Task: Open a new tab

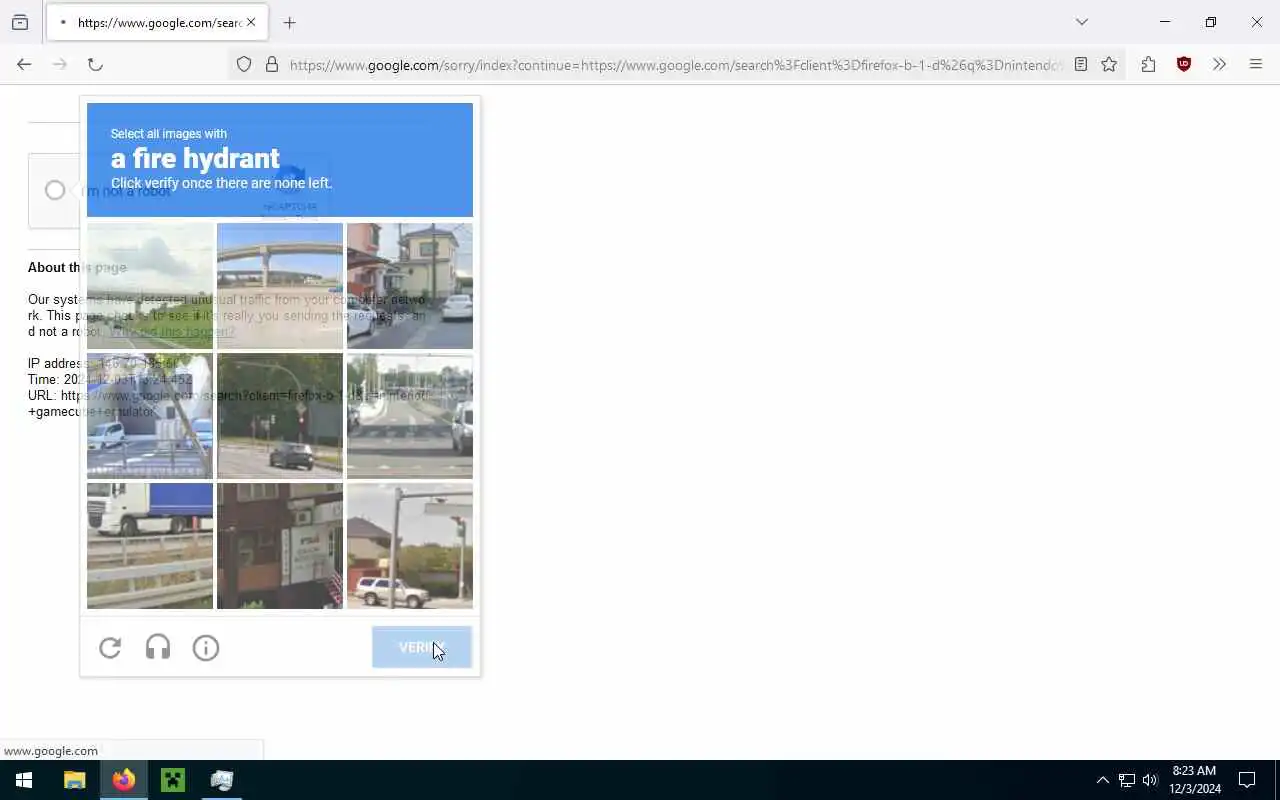Action: 290,22
